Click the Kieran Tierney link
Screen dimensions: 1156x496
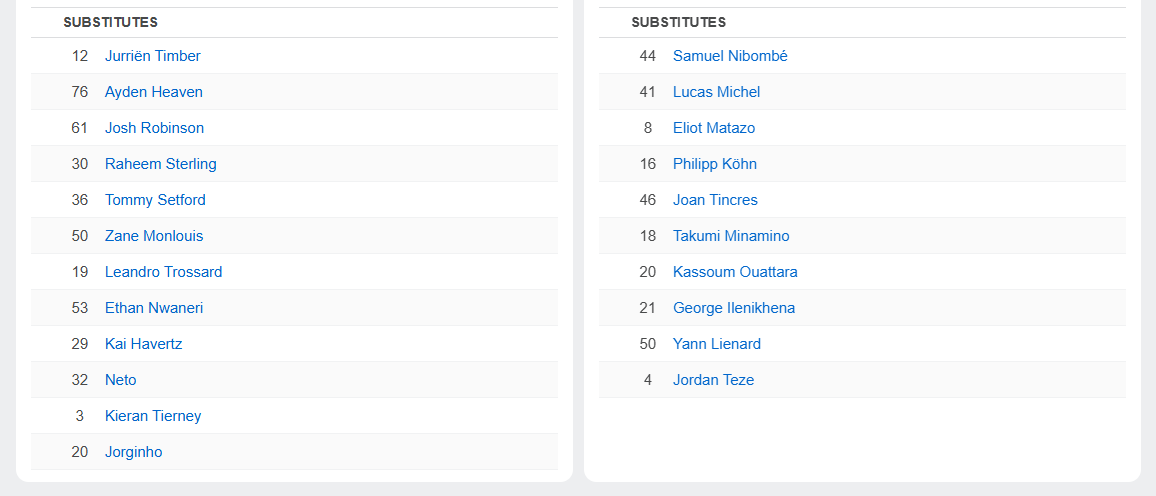[x=153, y=416]
